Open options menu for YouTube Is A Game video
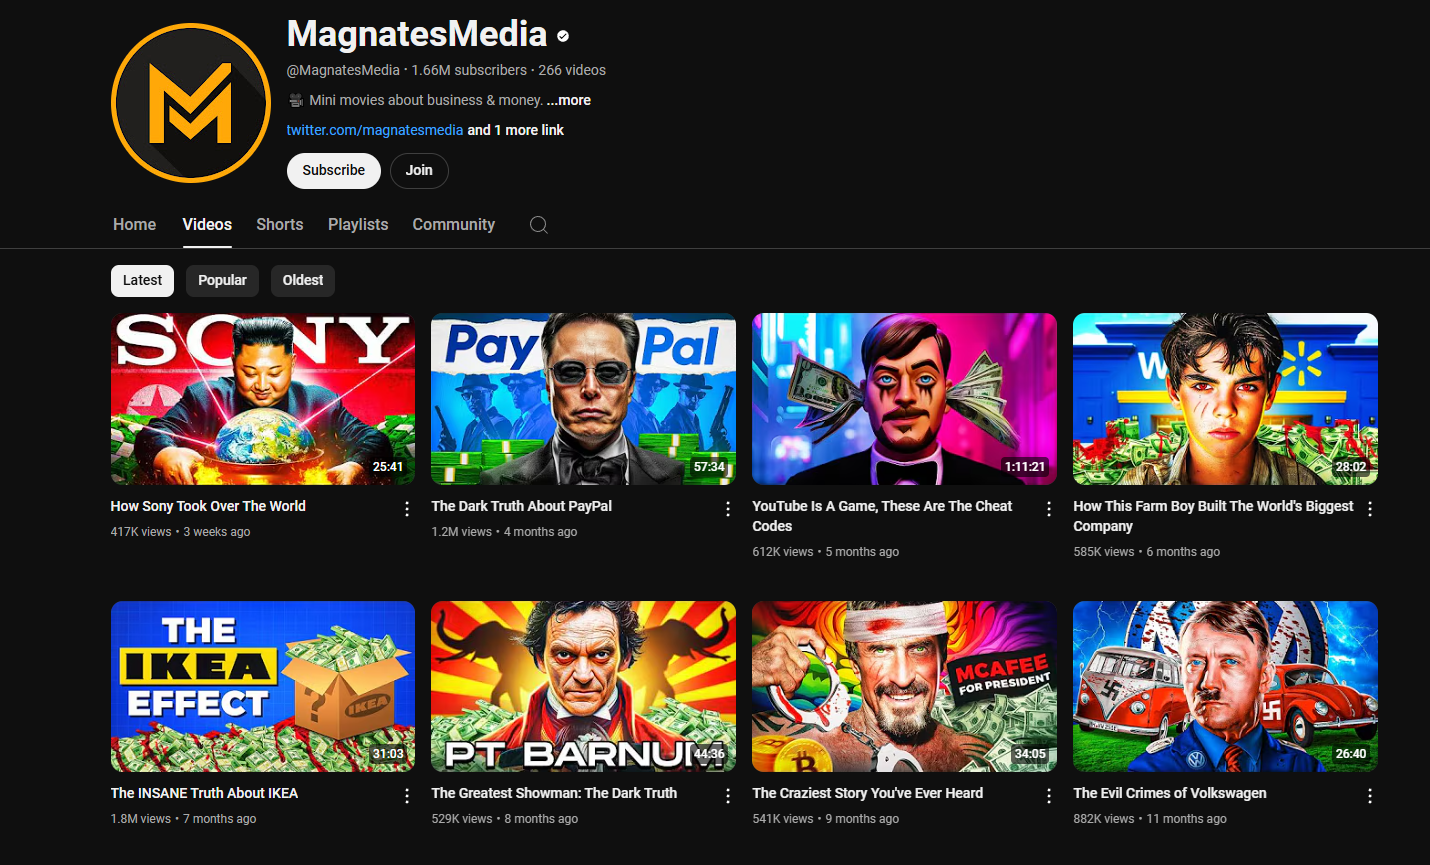Image resolution: width=1430 pixels, height=865 pixels. click(1049, 509)
